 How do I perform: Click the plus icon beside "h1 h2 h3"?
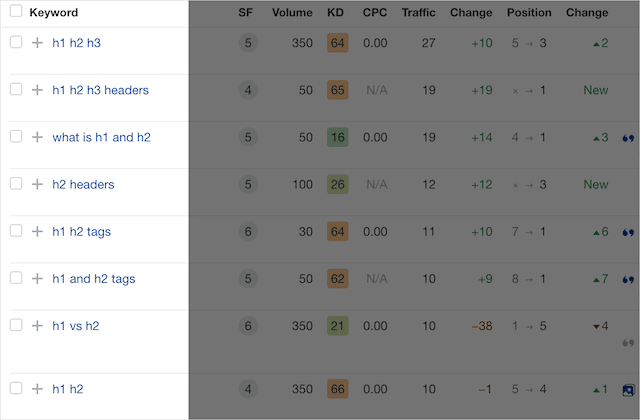tap(37, 43)
